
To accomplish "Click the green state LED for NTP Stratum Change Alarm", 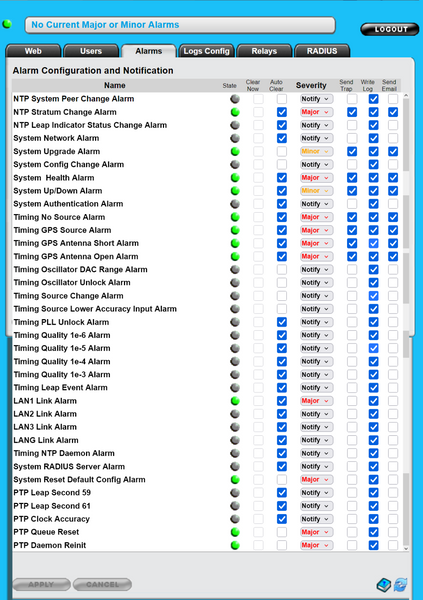I will pyautogui.click(x=235, y=112).
